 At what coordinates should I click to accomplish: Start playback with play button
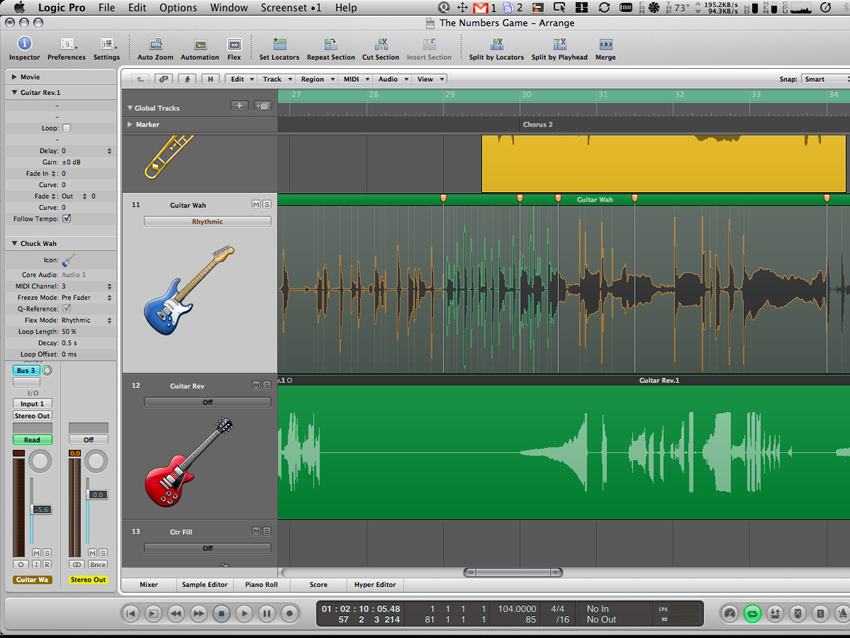click(x=244, y=614)
